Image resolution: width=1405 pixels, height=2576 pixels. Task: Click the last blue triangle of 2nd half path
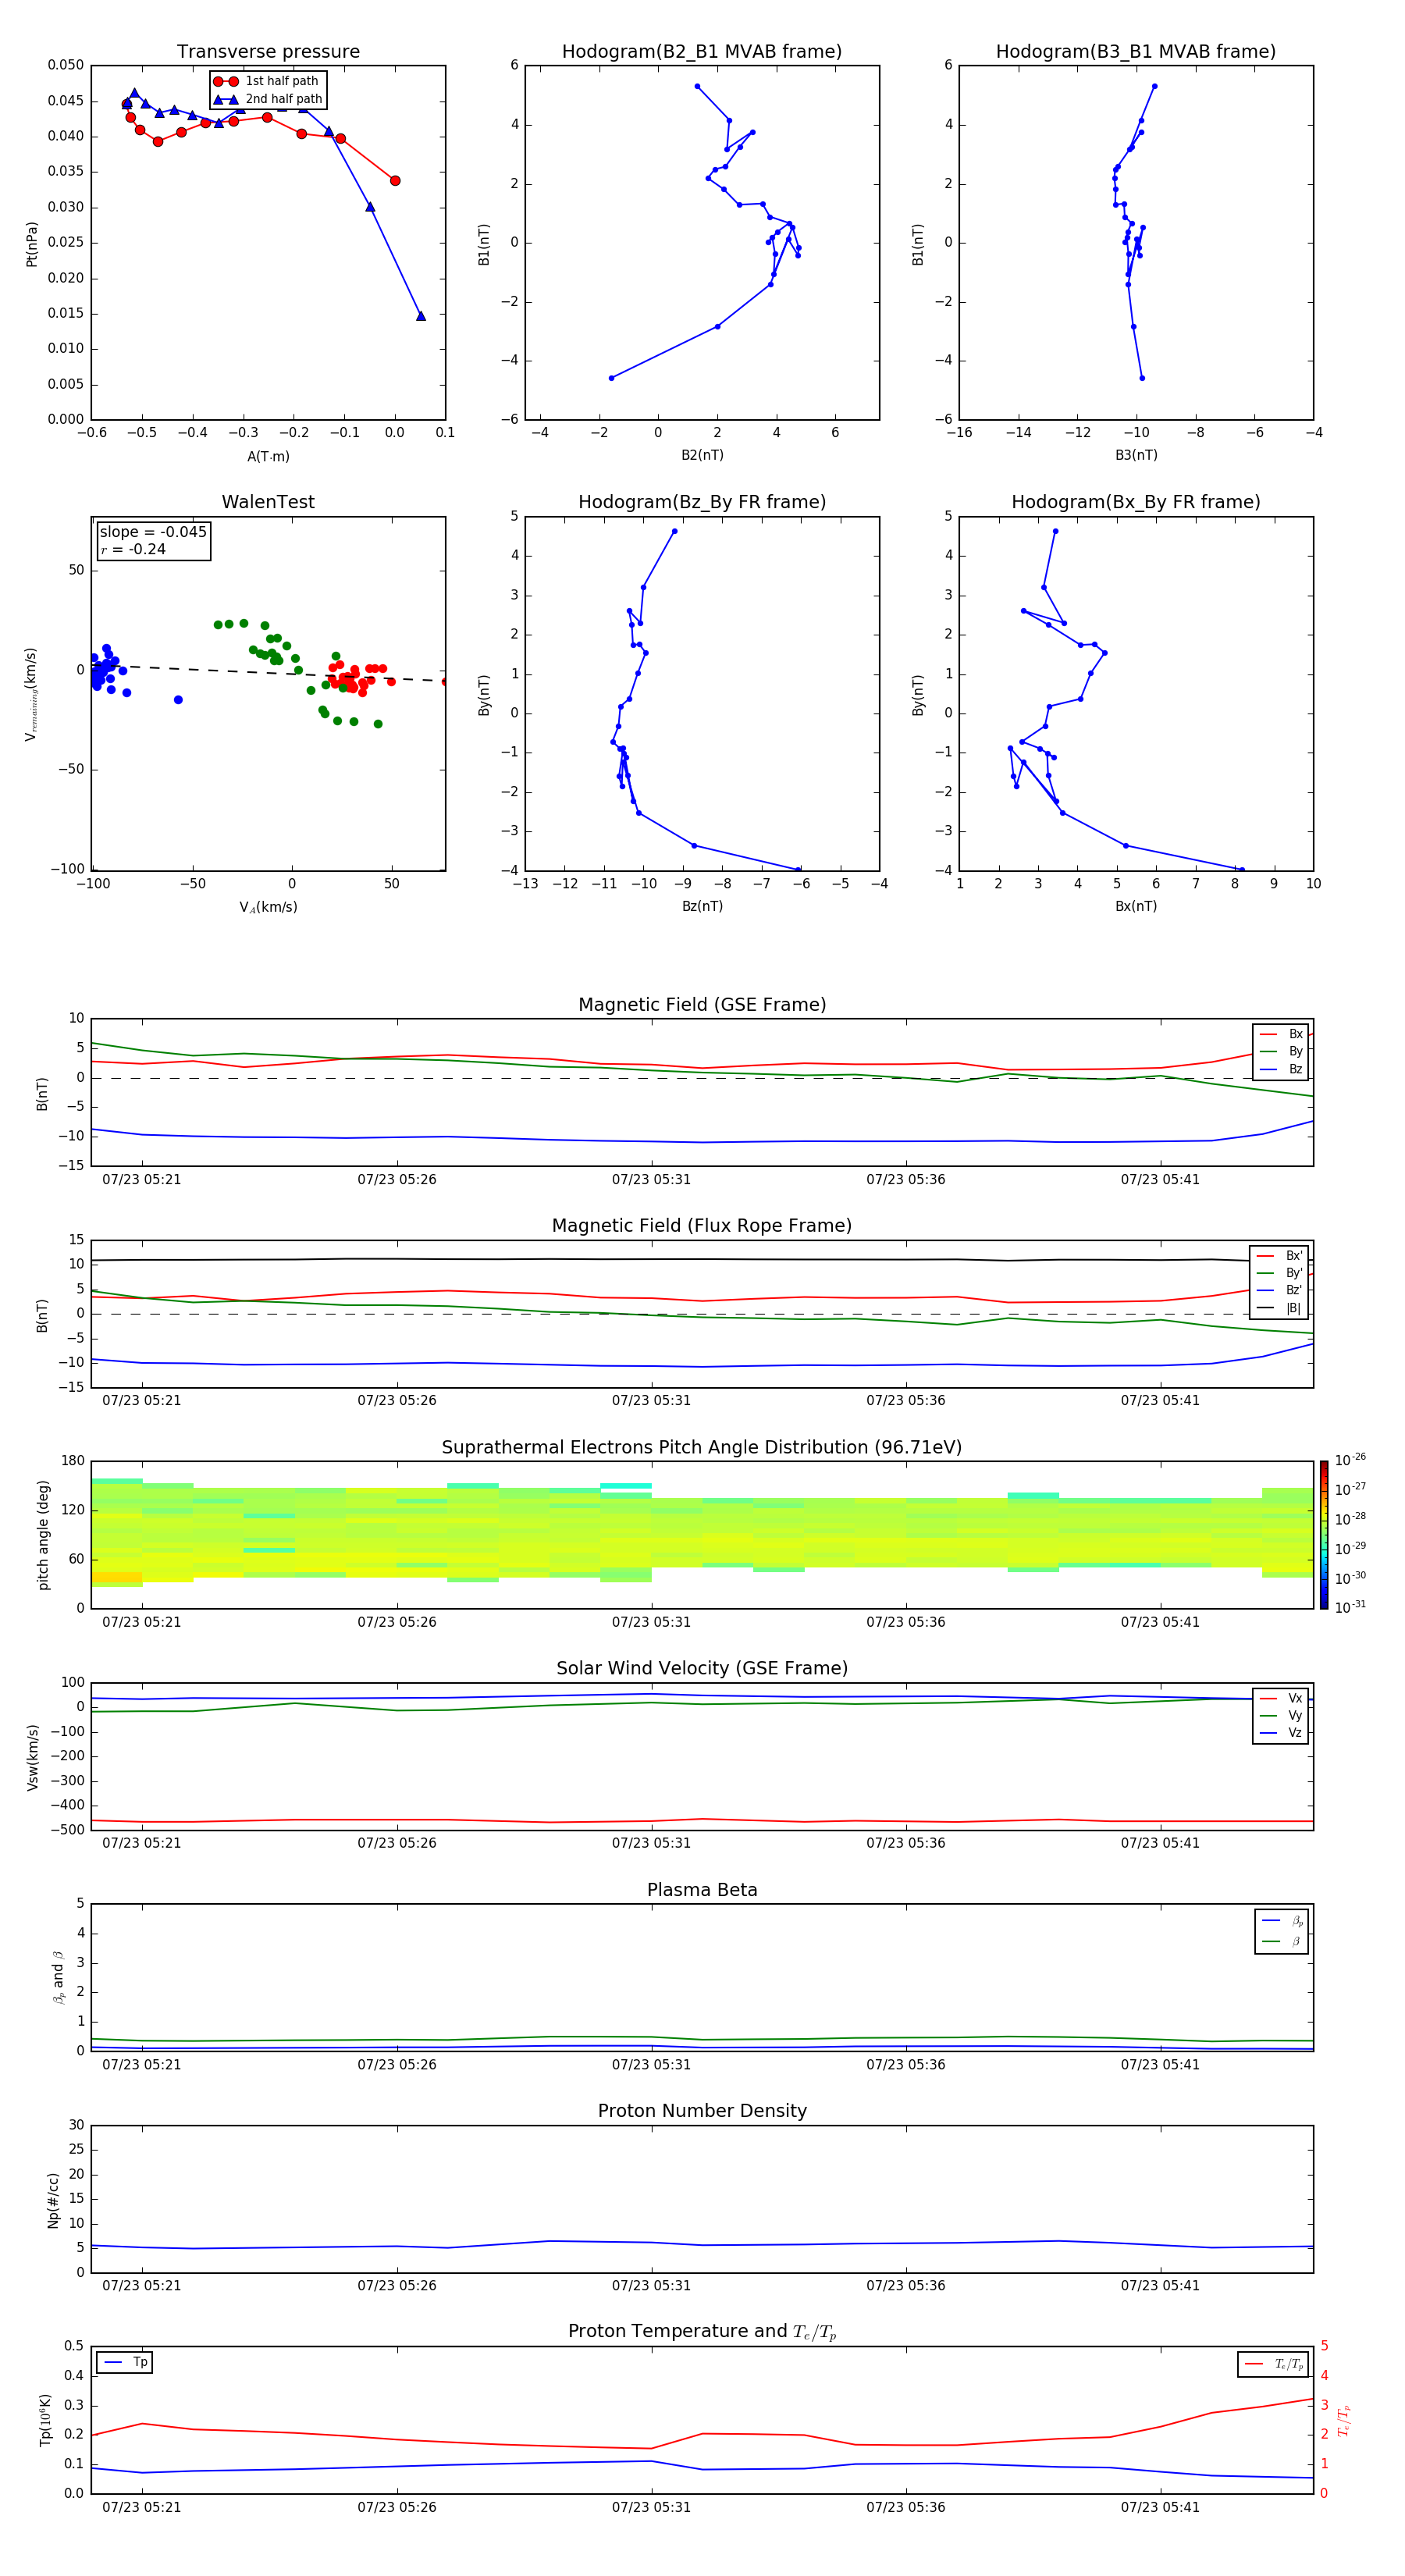click(421, 316)
